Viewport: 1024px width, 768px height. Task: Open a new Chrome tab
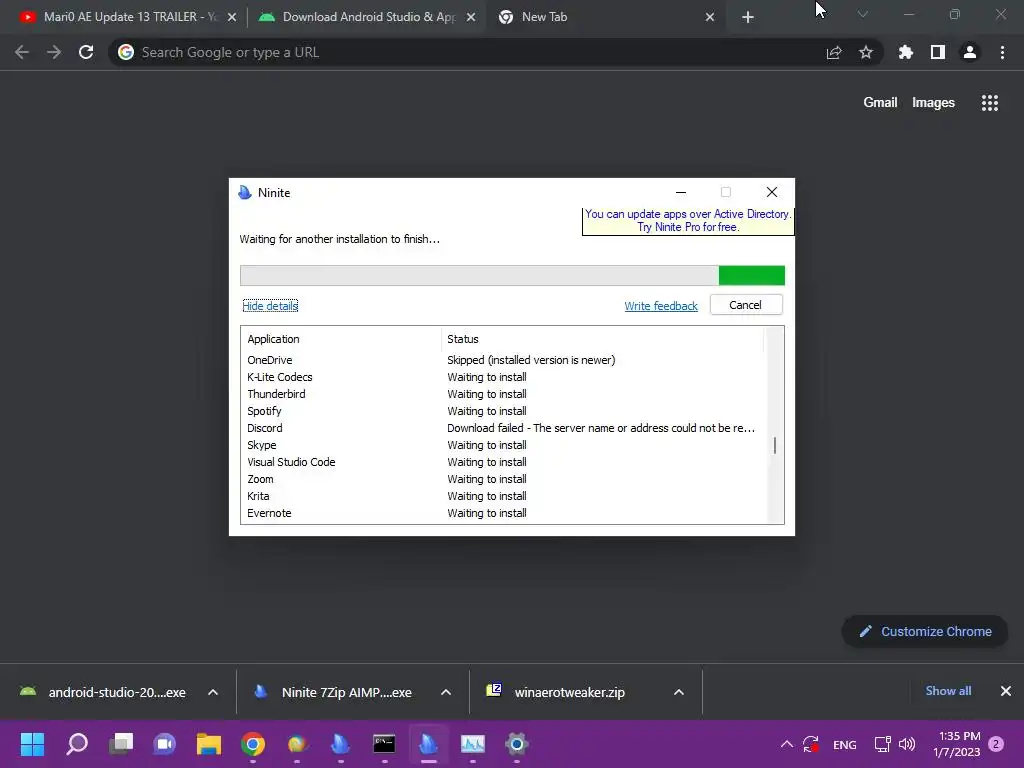[748, 17]
